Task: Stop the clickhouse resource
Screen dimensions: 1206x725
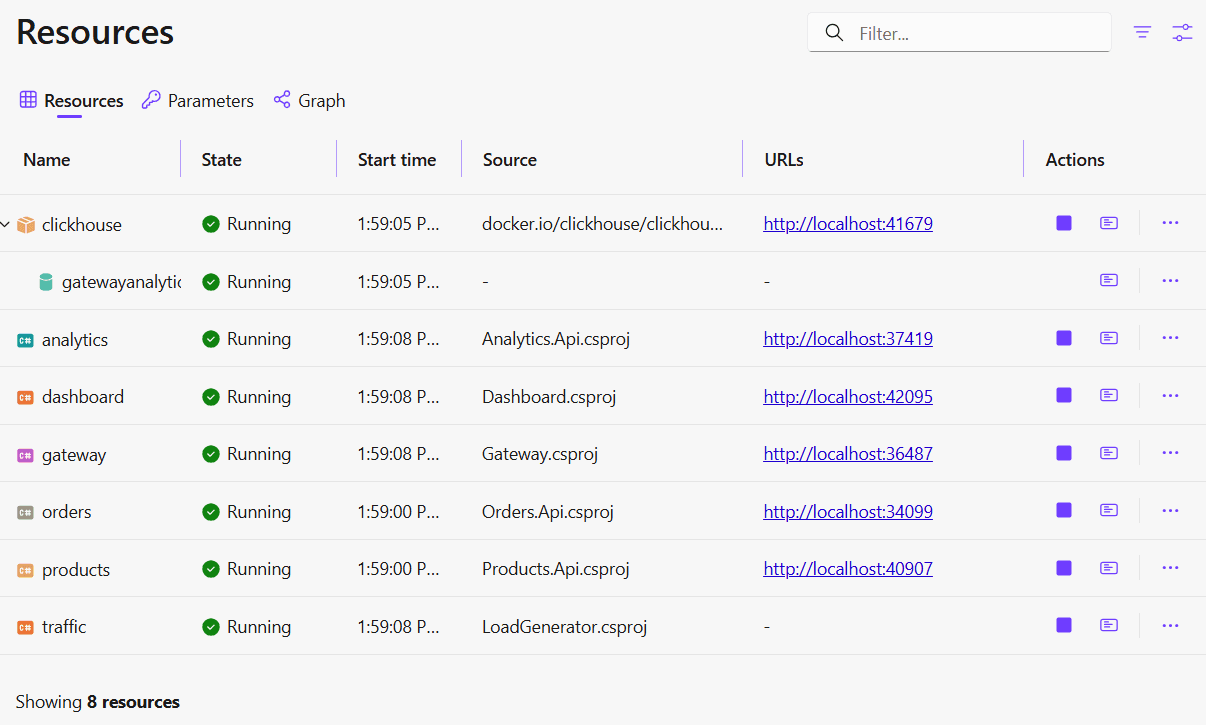Action: [1064, 223]
